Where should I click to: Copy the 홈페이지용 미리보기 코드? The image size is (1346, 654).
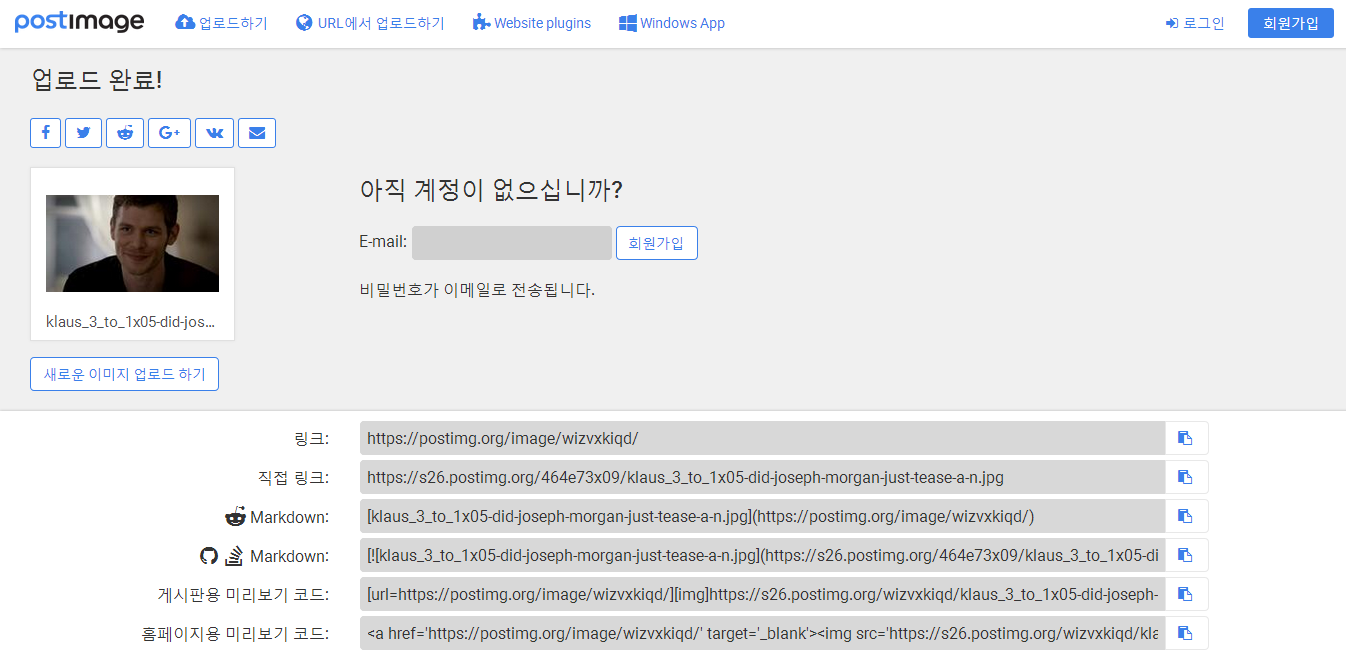1187,633
